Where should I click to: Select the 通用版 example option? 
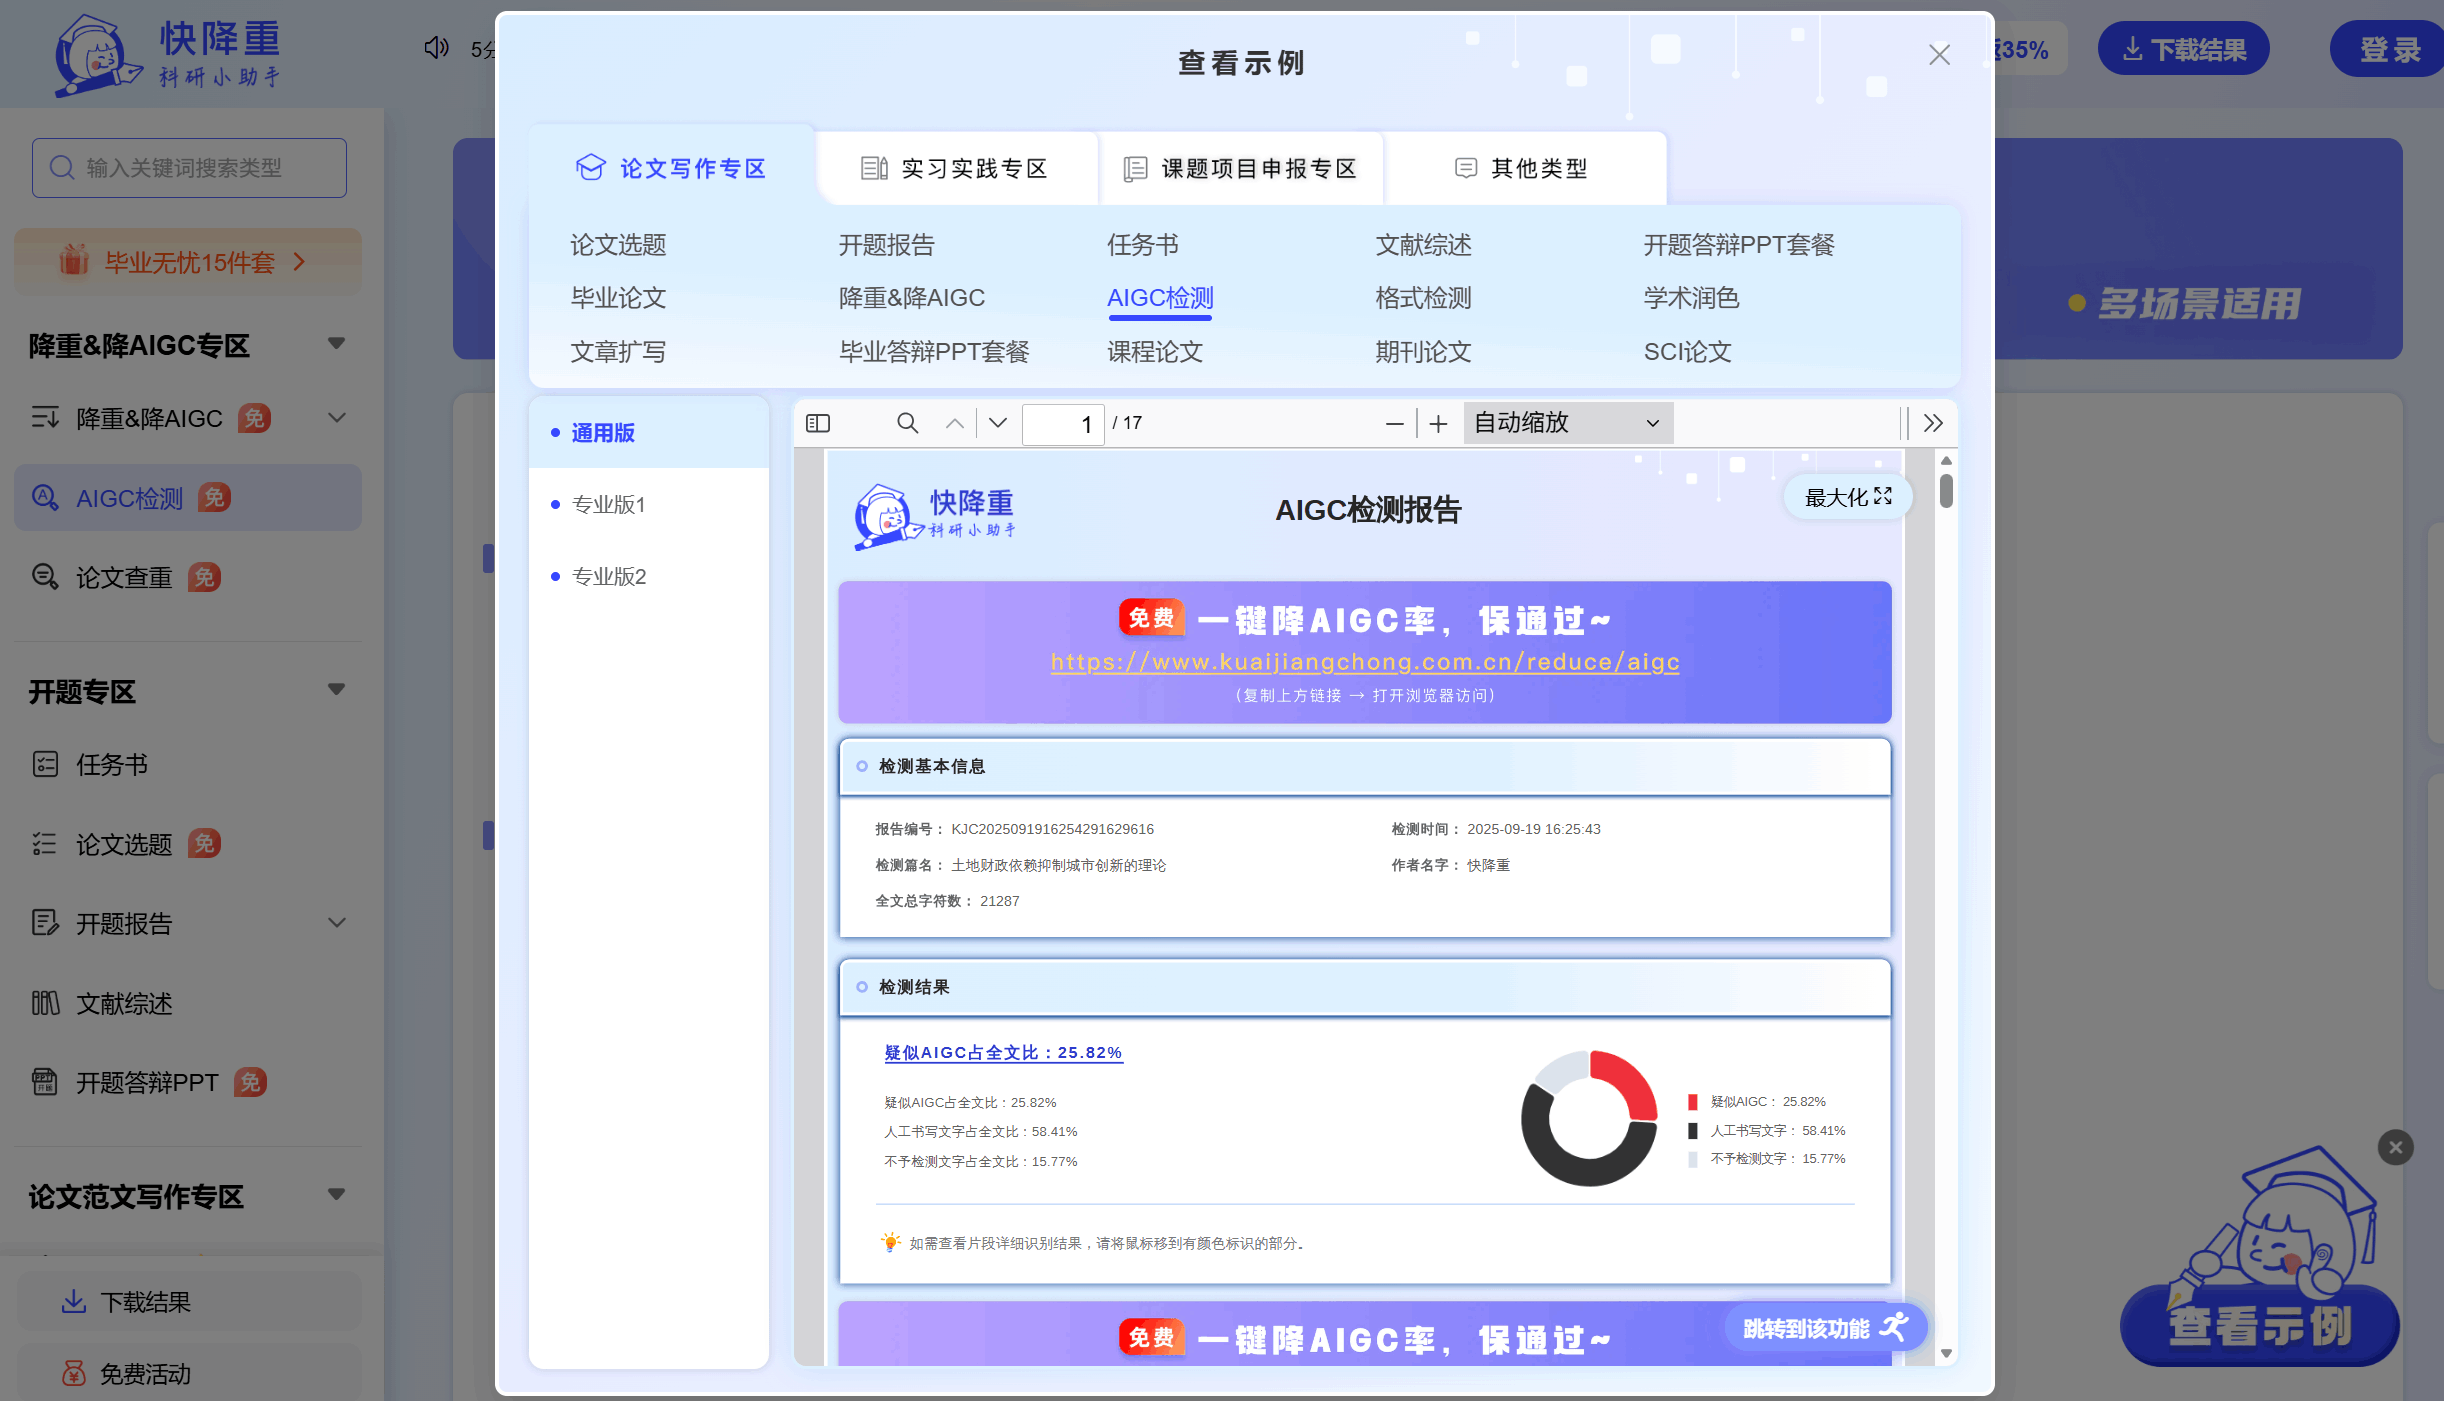(603, 433)
